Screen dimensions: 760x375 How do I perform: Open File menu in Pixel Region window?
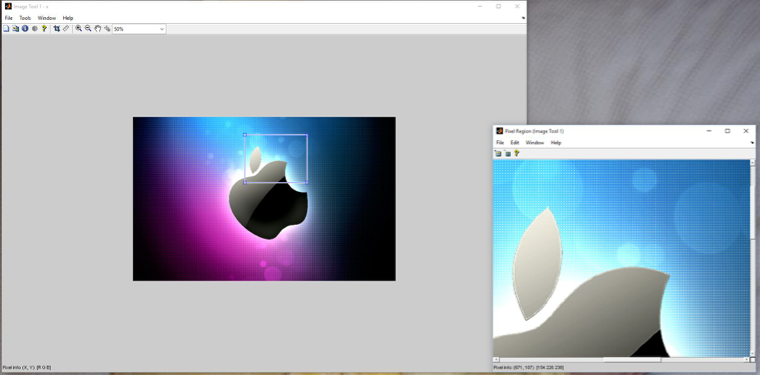500,142
